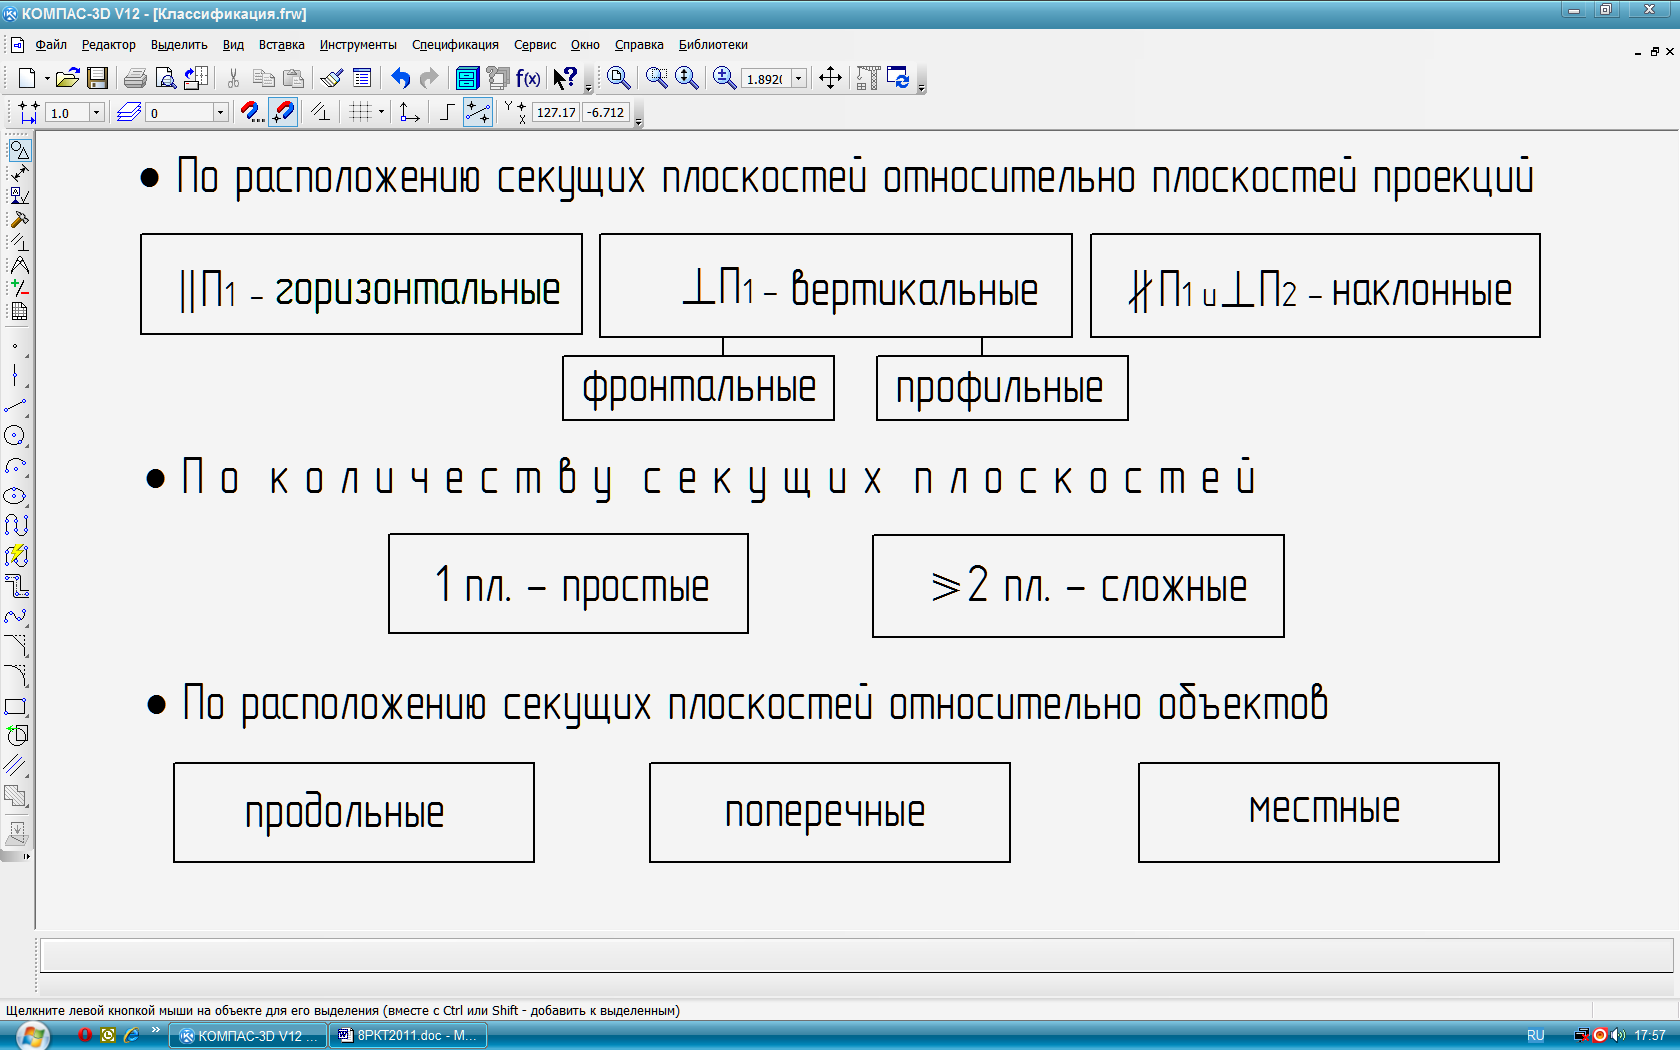The image size is (1680, 1050).
Task: Open the Инструменты menu
Action: [x=358, y=45]
